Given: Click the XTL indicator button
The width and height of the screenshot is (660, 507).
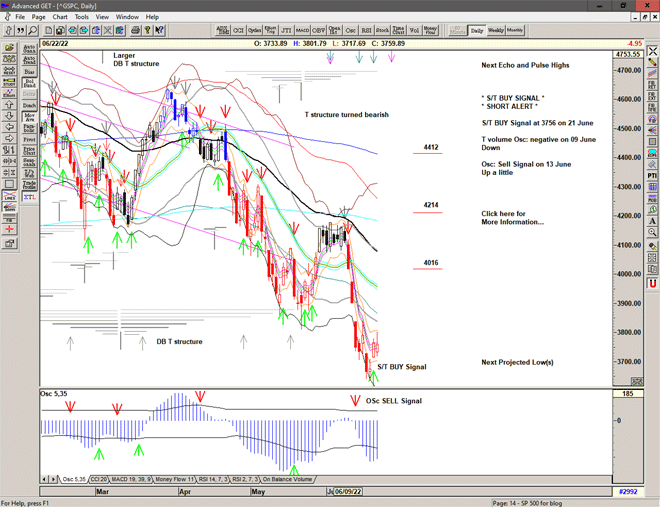Looking at the screenshot, I should pos(29,198).
